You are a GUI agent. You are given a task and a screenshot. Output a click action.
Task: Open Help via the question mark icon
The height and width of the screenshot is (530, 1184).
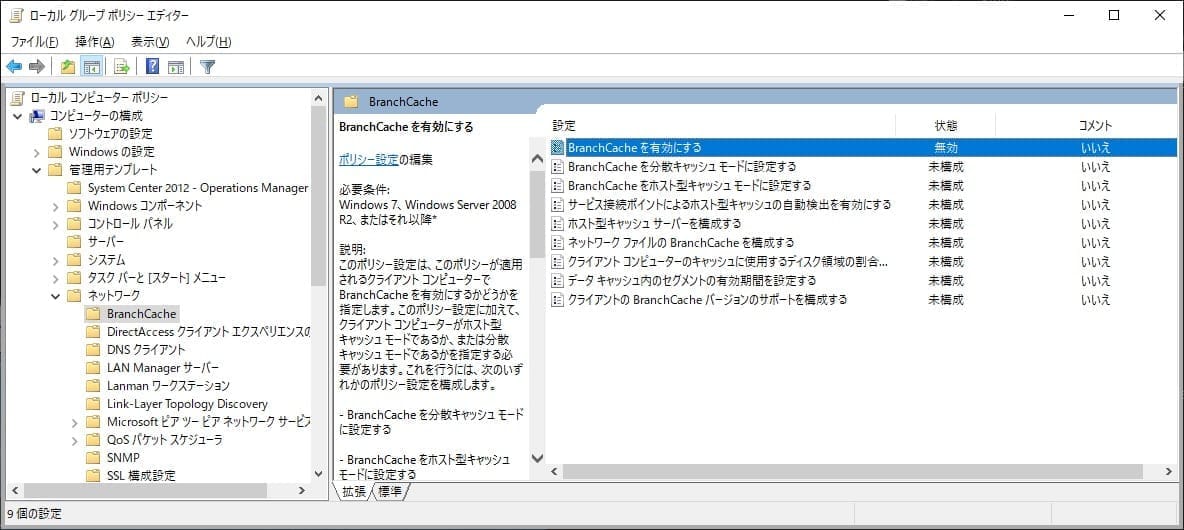pos(152,67)
